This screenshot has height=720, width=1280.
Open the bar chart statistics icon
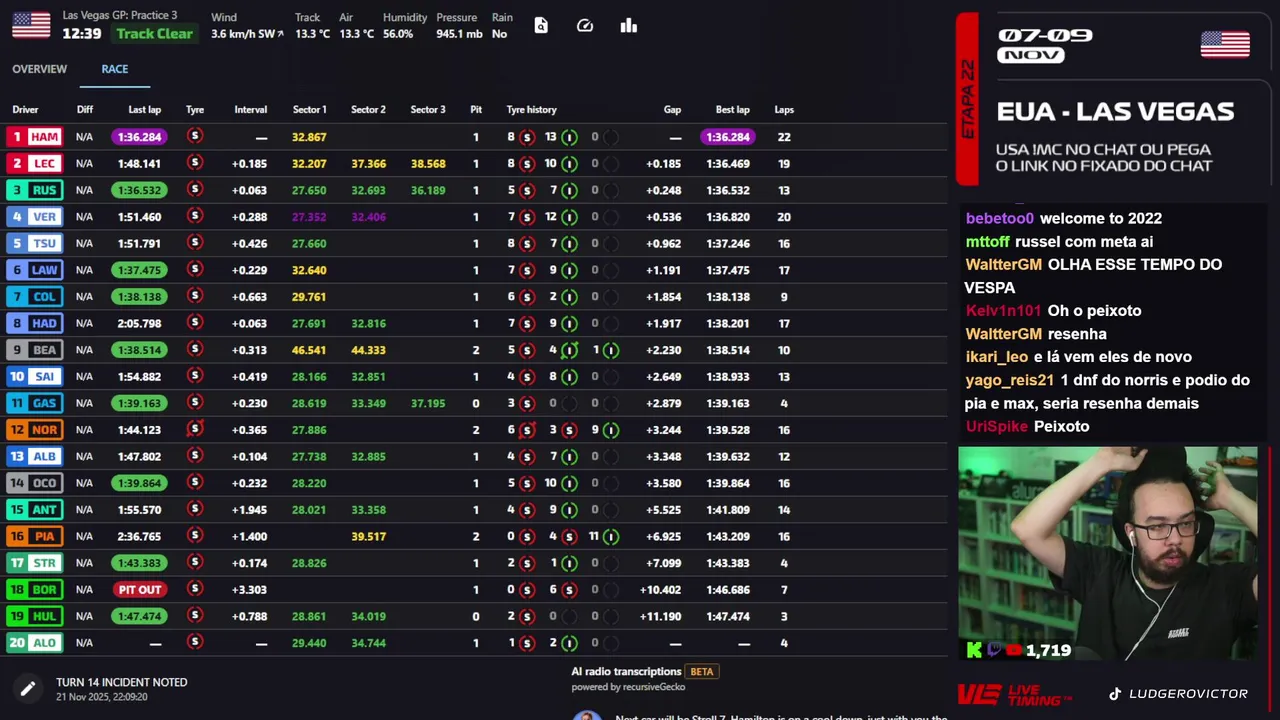tap(629, 26)
